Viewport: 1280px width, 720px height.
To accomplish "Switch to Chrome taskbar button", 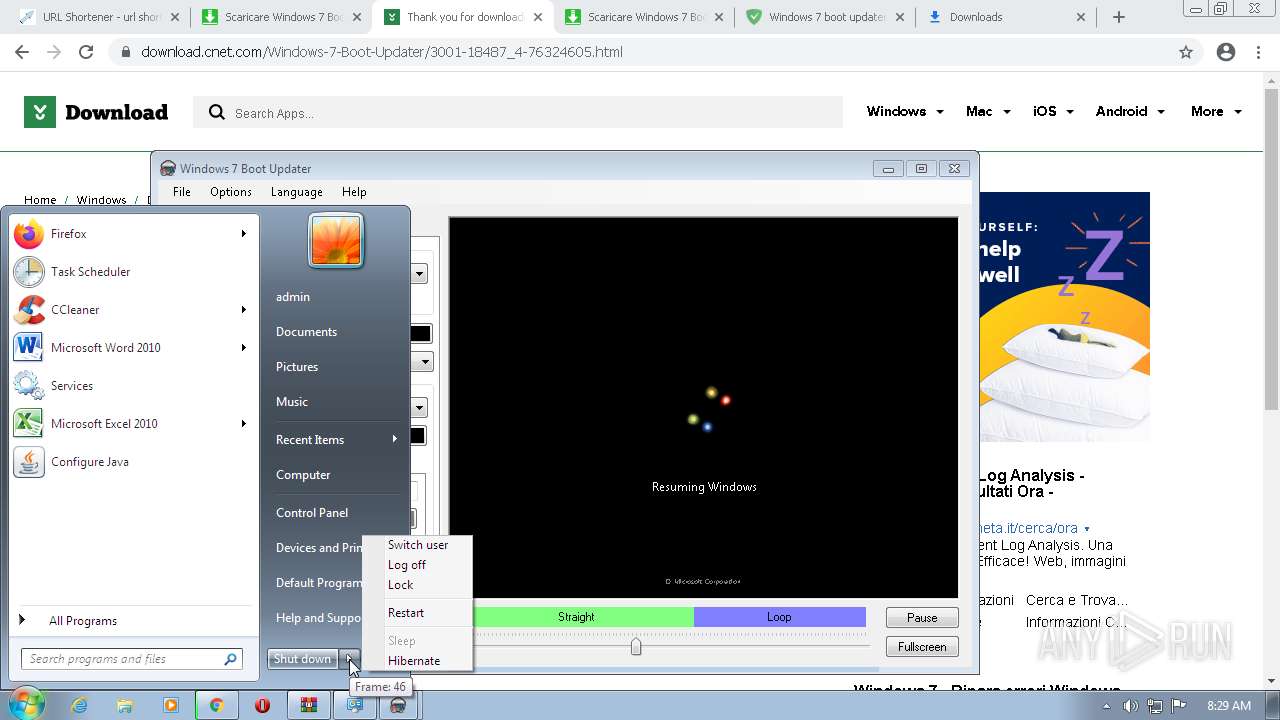I will [x=216, y=705].
